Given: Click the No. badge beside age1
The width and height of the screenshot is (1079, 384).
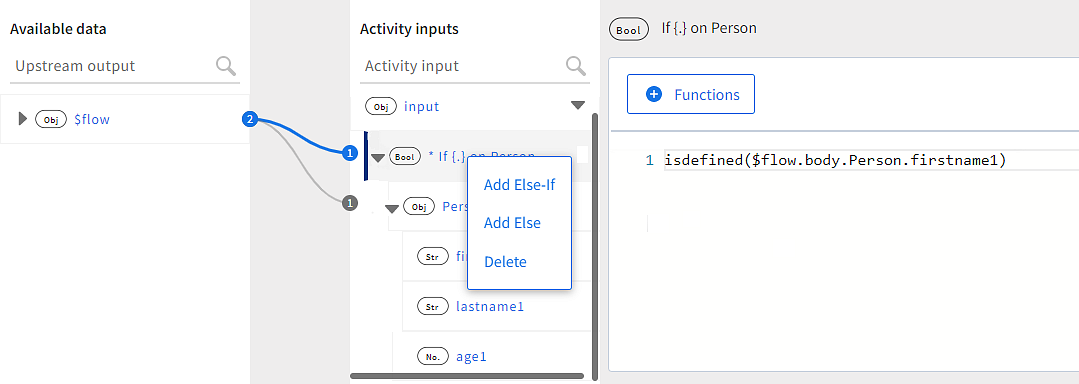Looking at the screenshot, I should 432,356.
